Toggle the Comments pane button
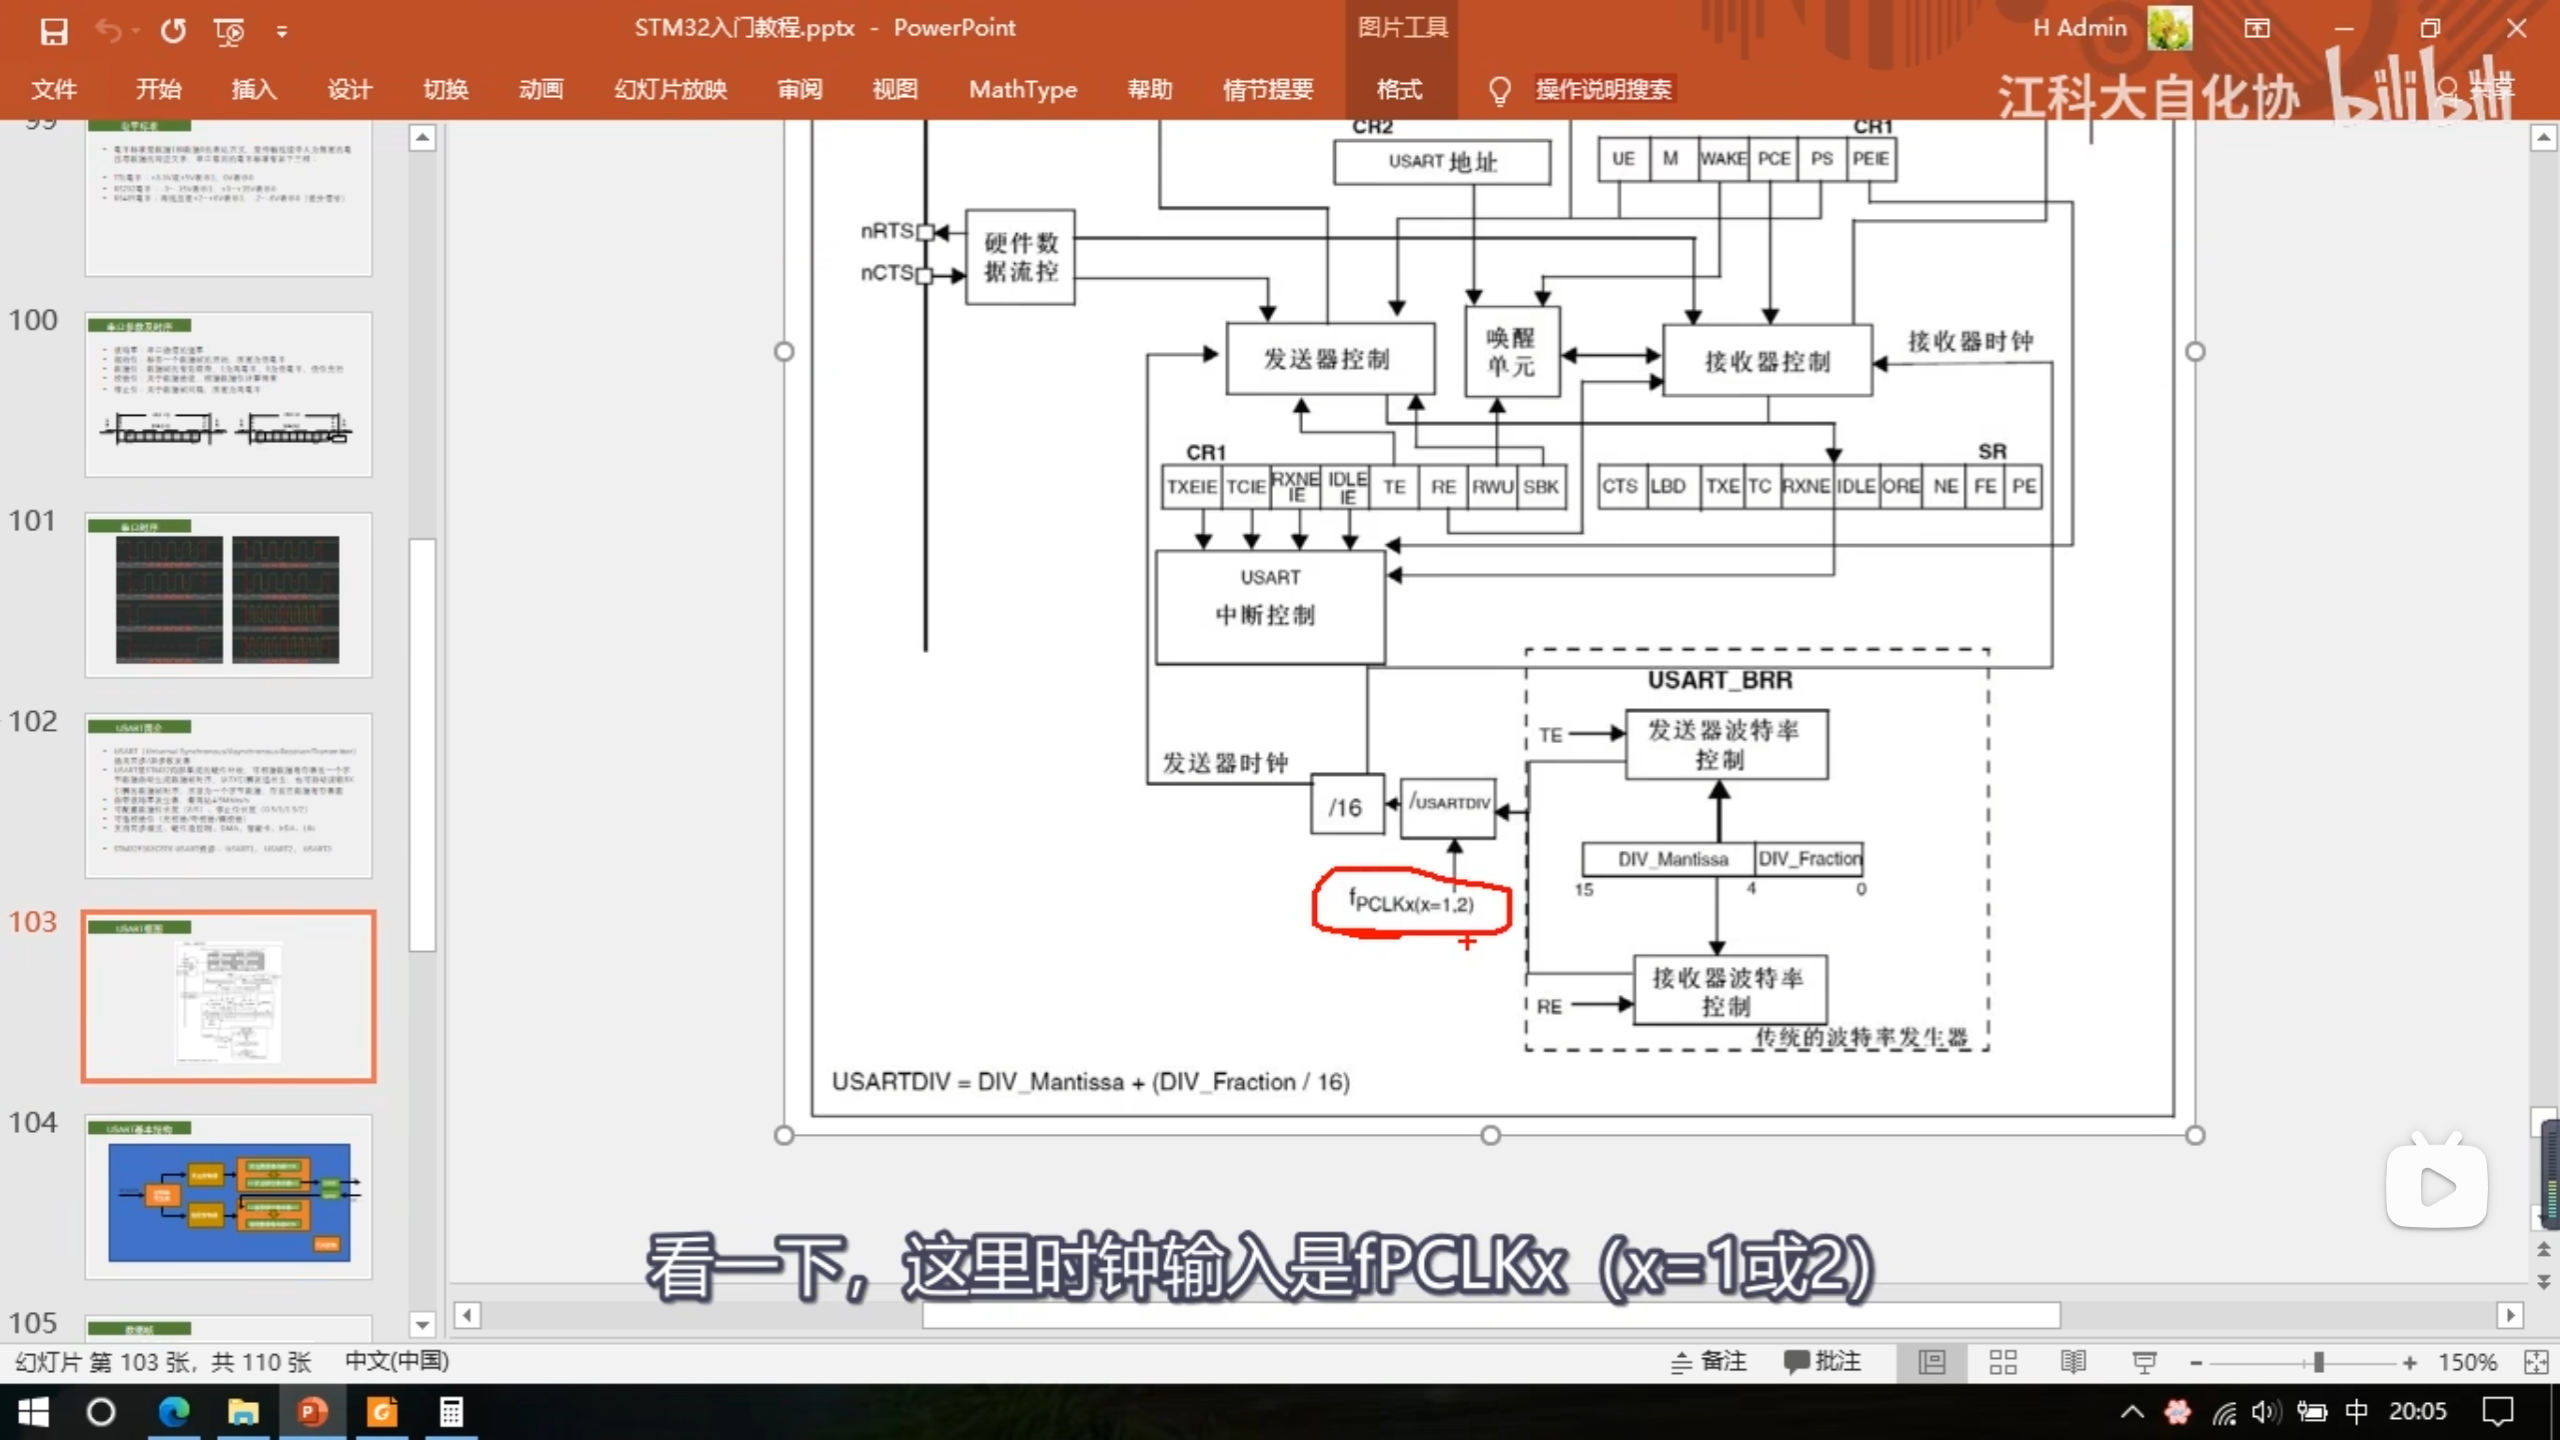Image resolution: width=2560 pixels, height=1440 pixels. (1822, 1362)
